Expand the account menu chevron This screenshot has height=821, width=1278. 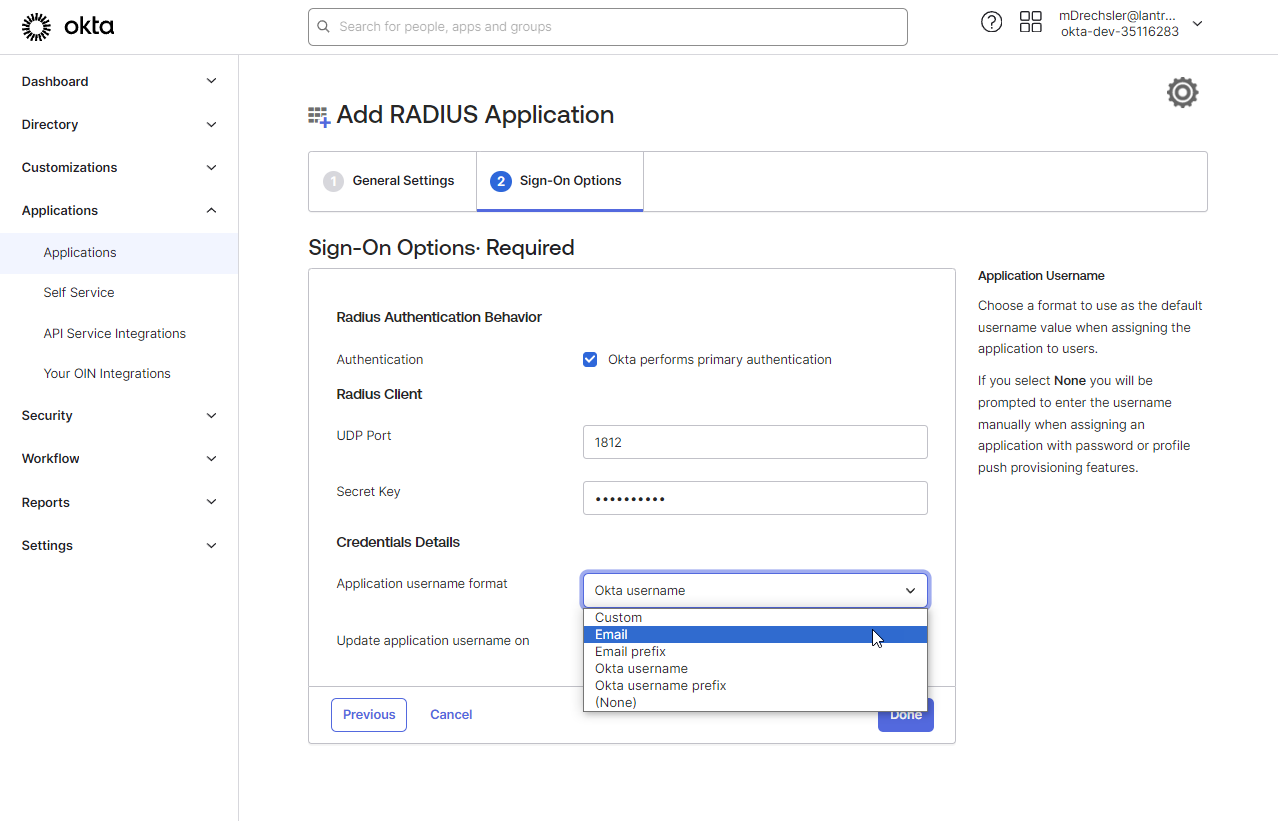[1197, 24]
